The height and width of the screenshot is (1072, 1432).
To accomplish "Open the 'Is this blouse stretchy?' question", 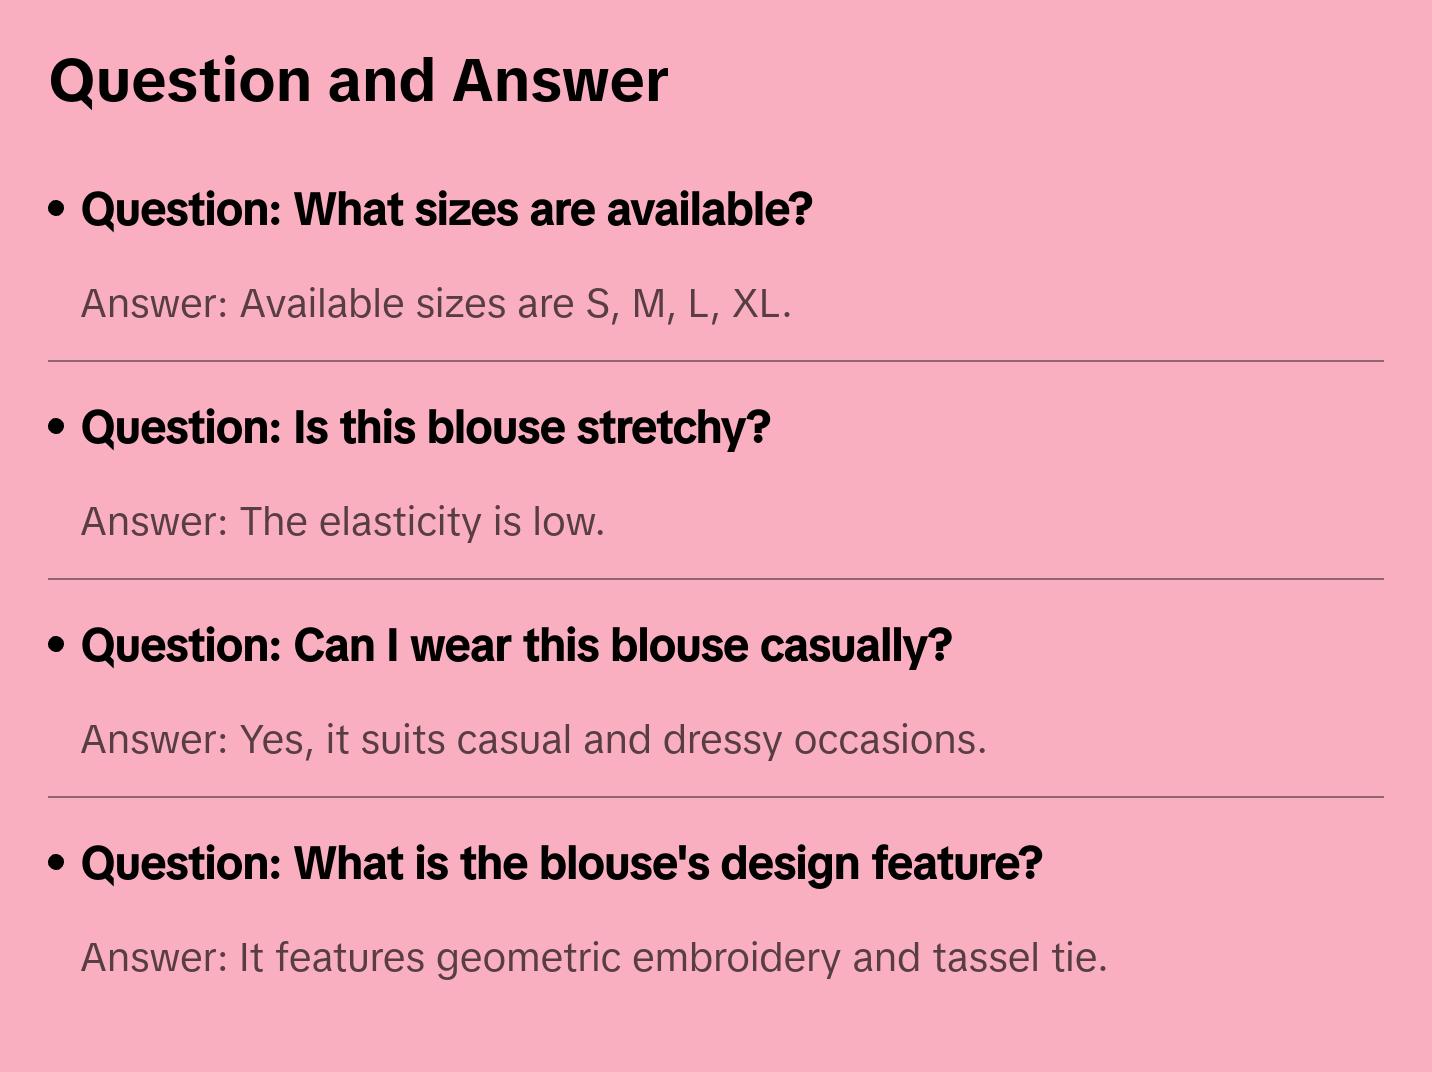I will [426, 427].
